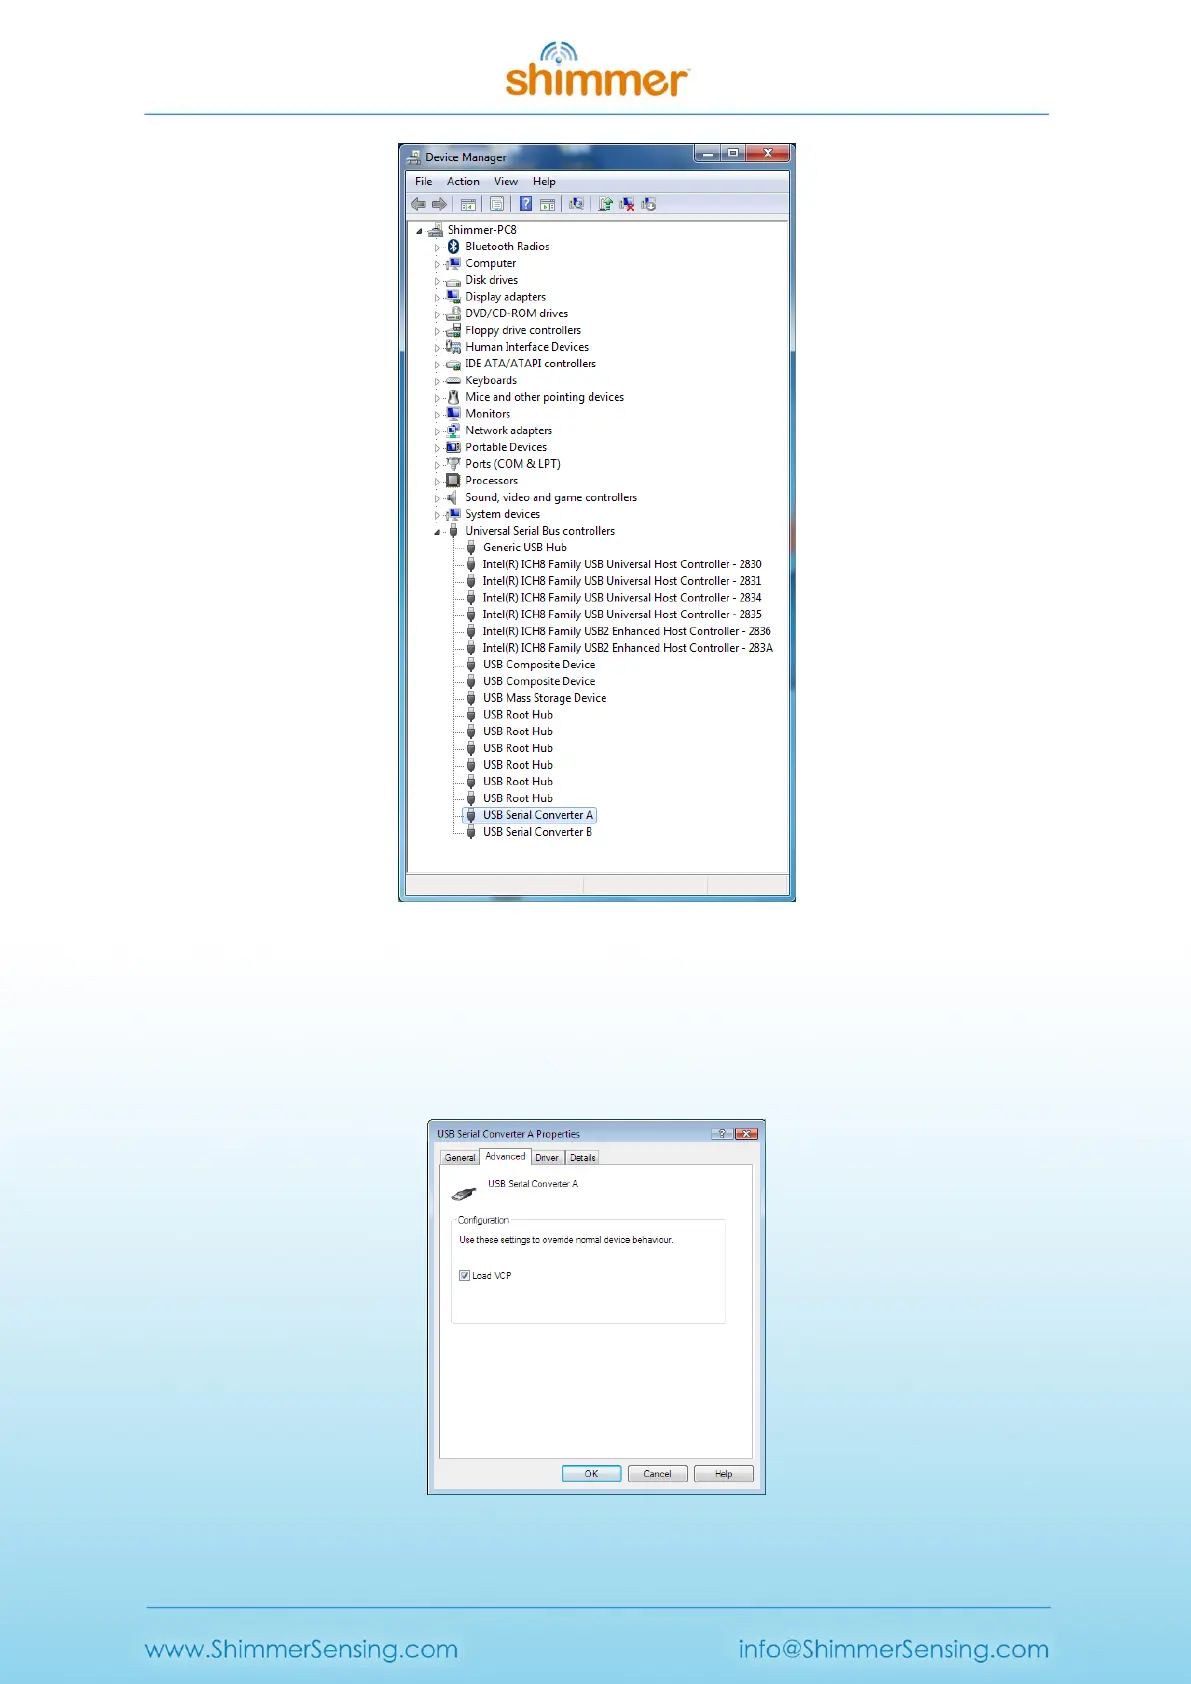The width and height of the screenshot is (1191, 1684).
Task: Expand the System devices category
Action: pyautogui.click(x=437, y=515)
